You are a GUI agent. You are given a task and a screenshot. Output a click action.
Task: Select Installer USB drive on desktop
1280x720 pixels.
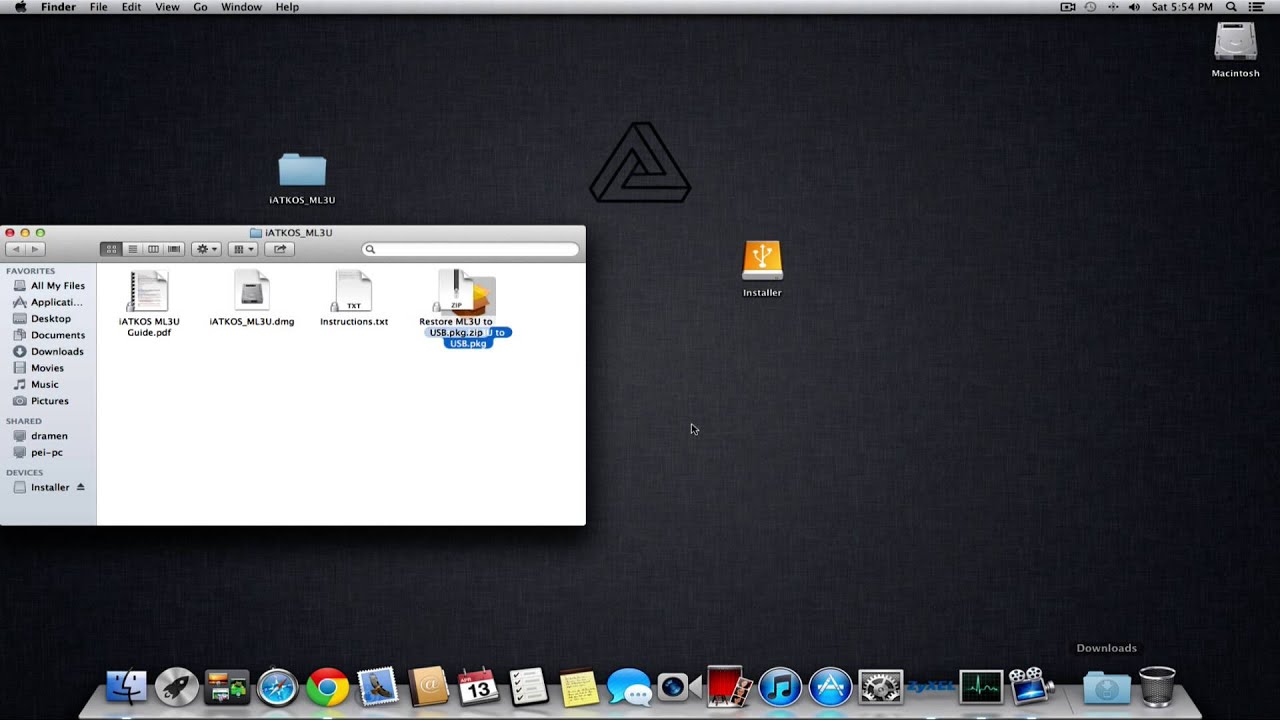[762, 268]
